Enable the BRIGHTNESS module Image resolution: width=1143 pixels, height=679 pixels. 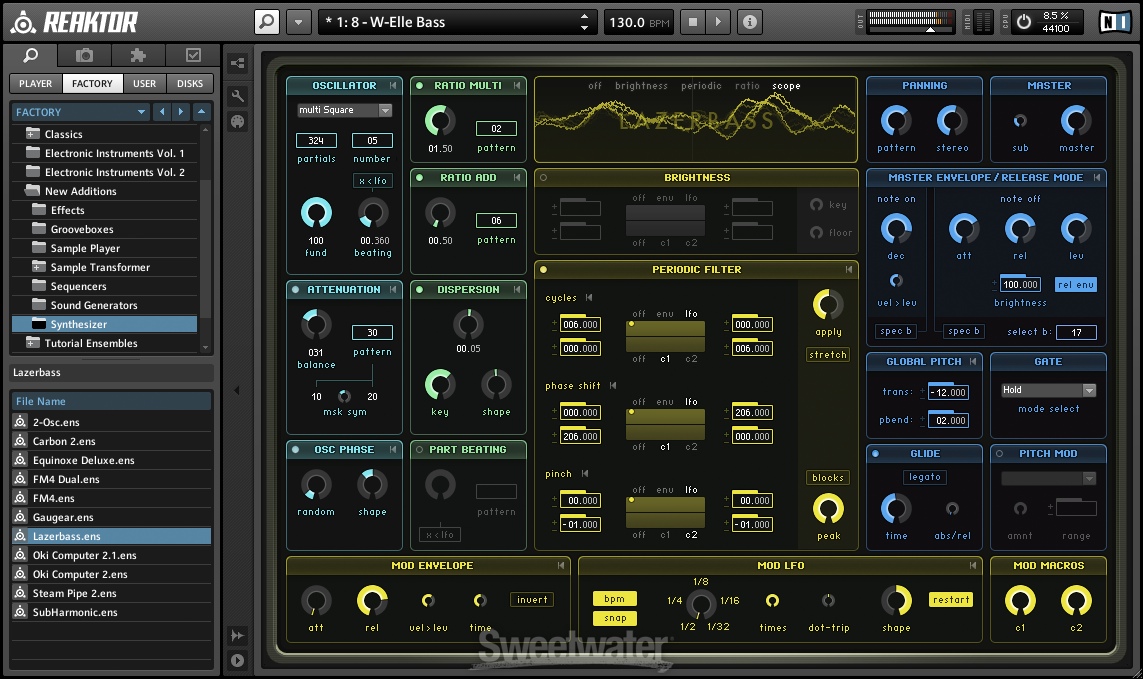[543, 177]
